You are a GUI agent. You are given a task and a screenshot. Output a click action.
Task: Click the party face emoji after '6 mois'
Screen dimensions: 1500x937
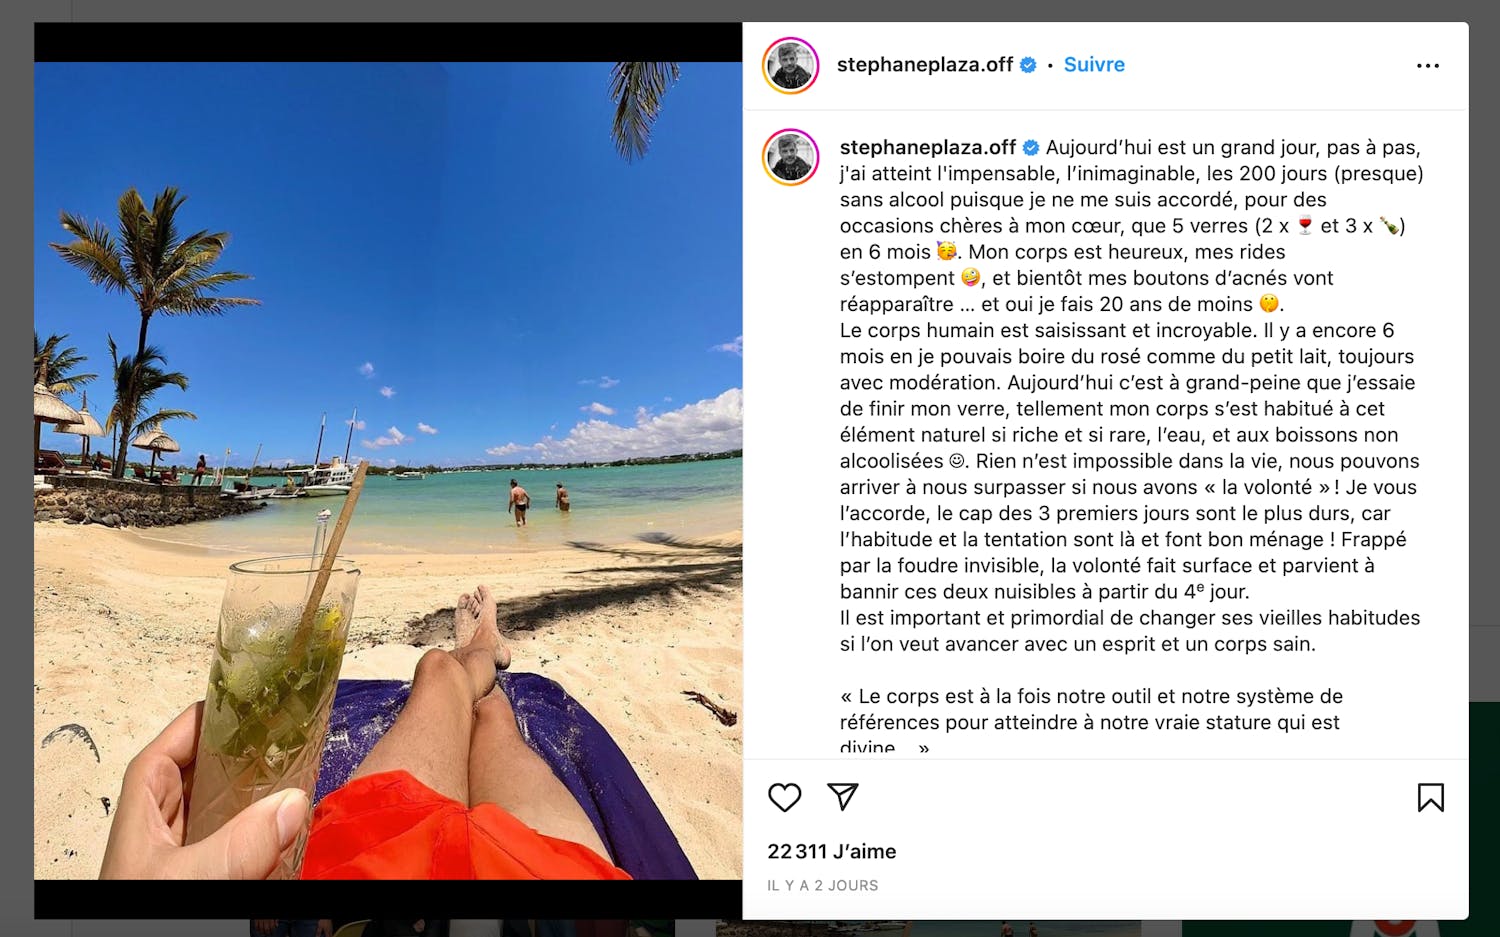[x=946, y=252]
